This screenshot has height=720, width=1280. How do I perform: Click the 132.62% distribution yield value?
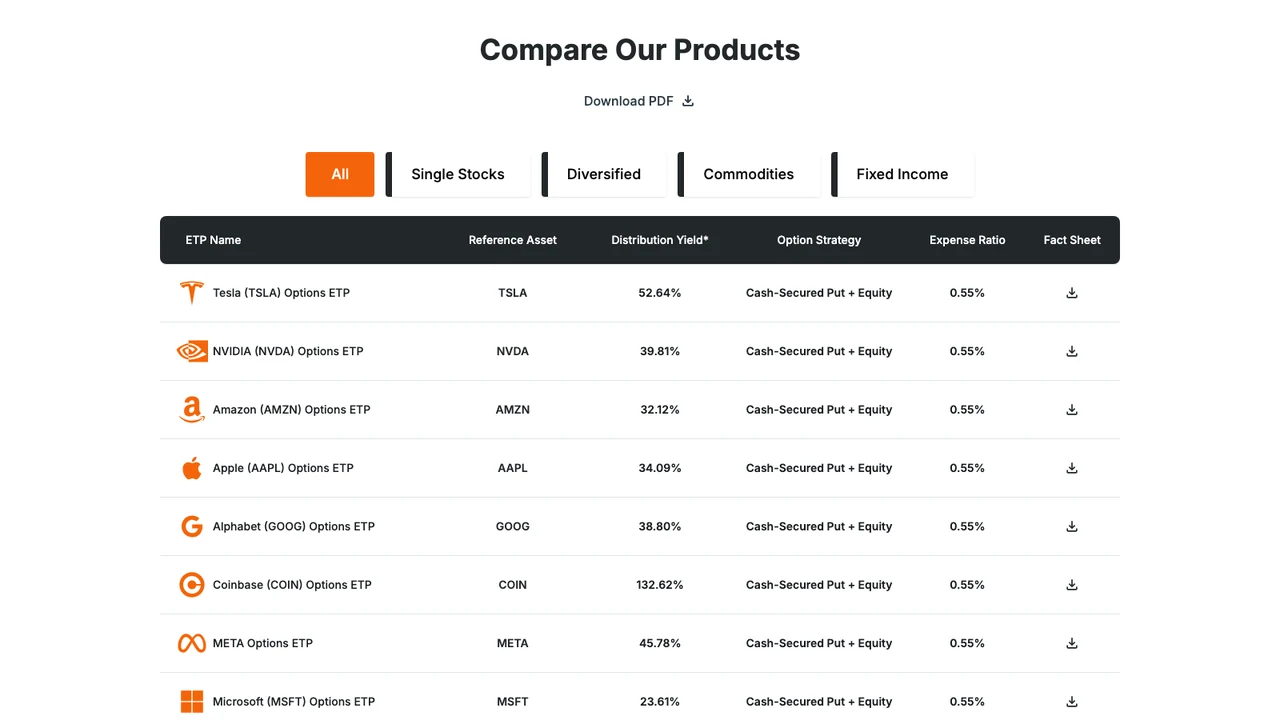tap(660, 585)
